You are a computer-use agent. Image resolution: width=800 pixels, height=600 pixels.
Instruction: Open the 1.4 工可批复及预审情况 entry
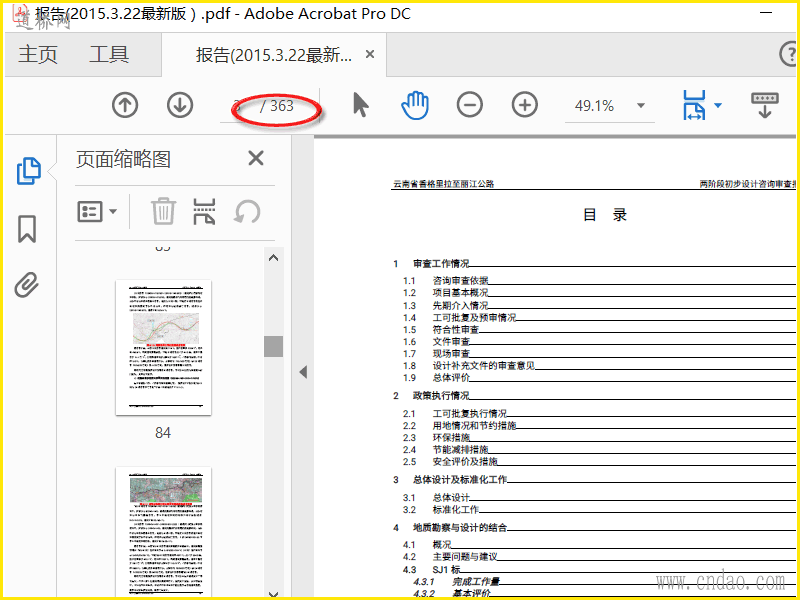pos(599,317)
